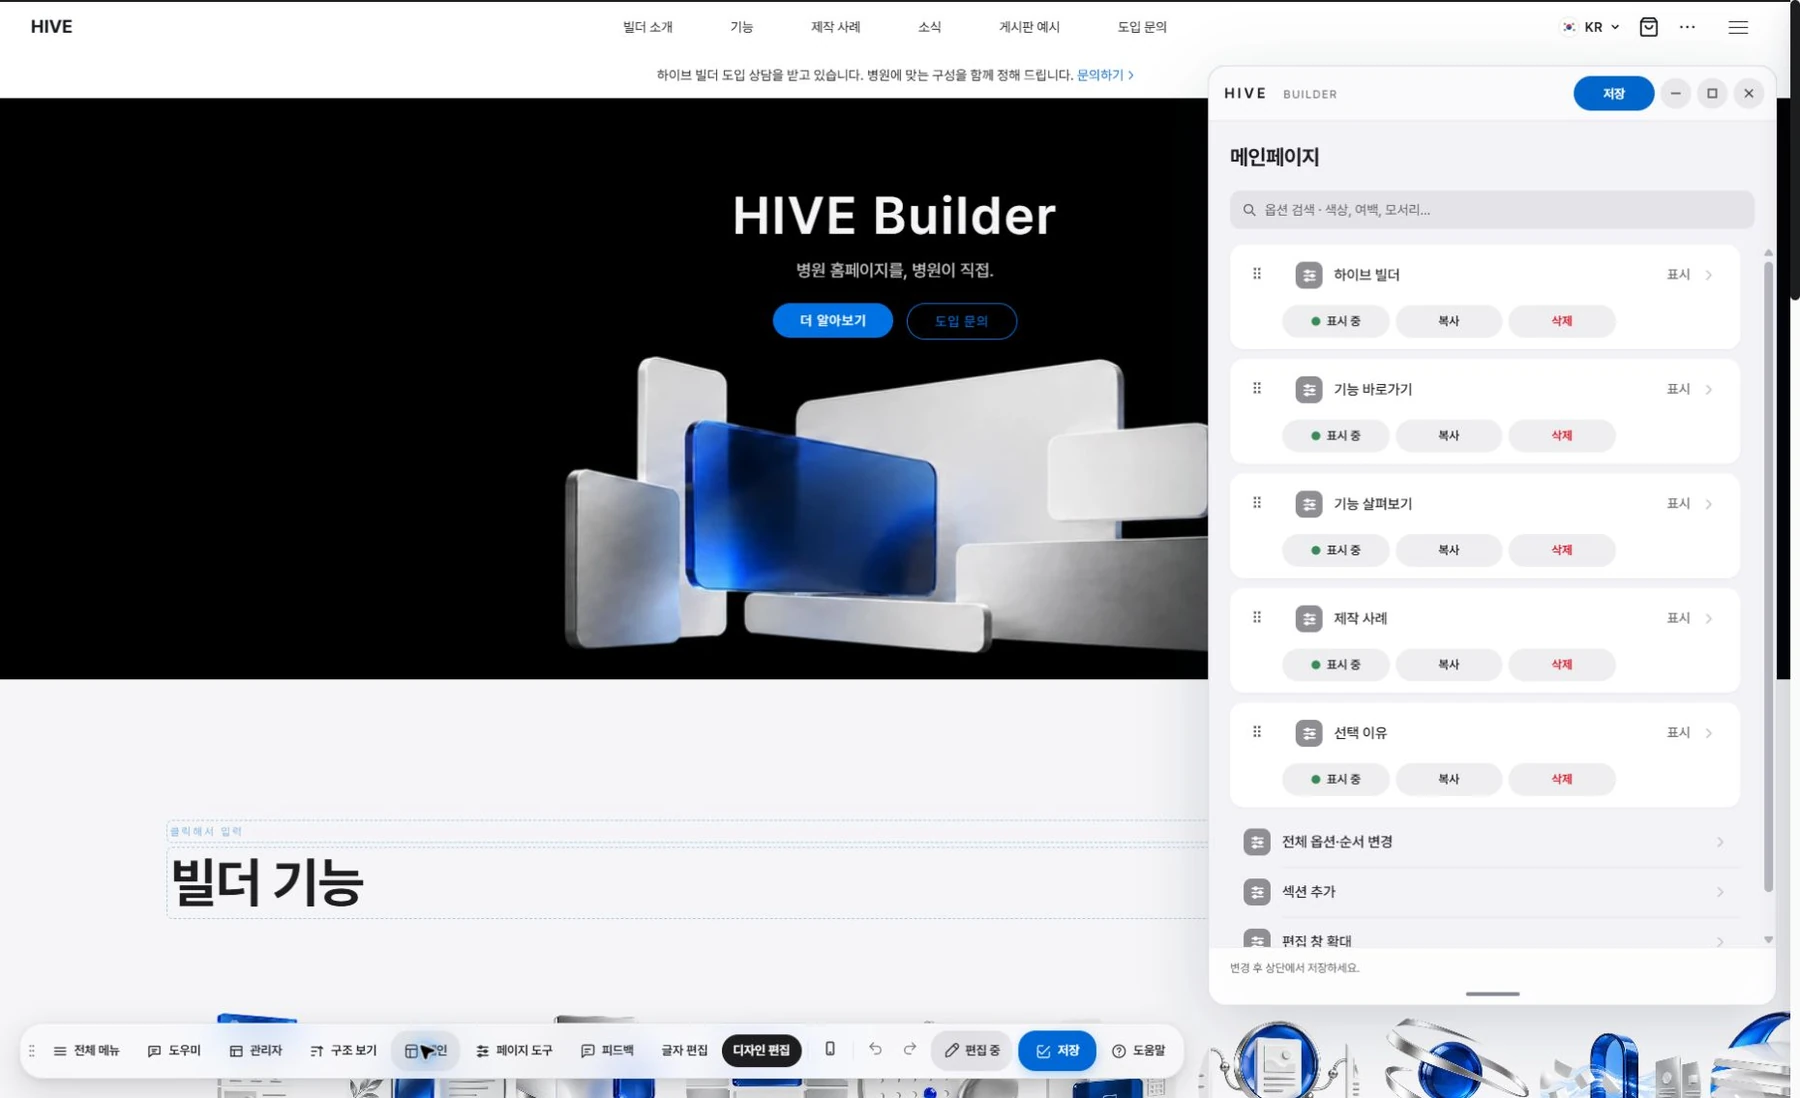Open 게시판 예시 in top navigation

[x=1029, y=27]
